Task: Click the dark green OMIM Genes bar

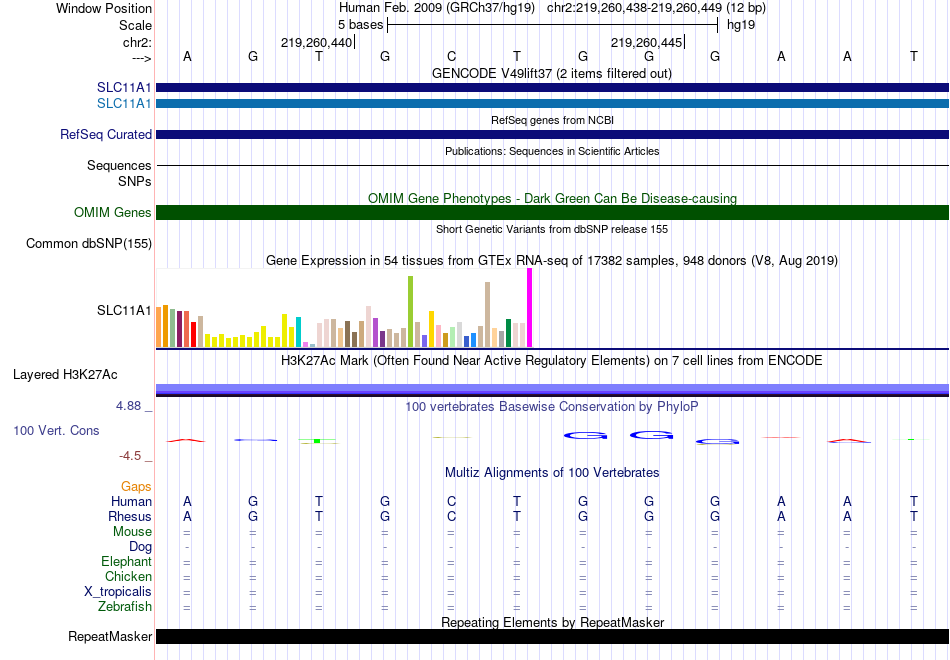Action: [552, 213]
